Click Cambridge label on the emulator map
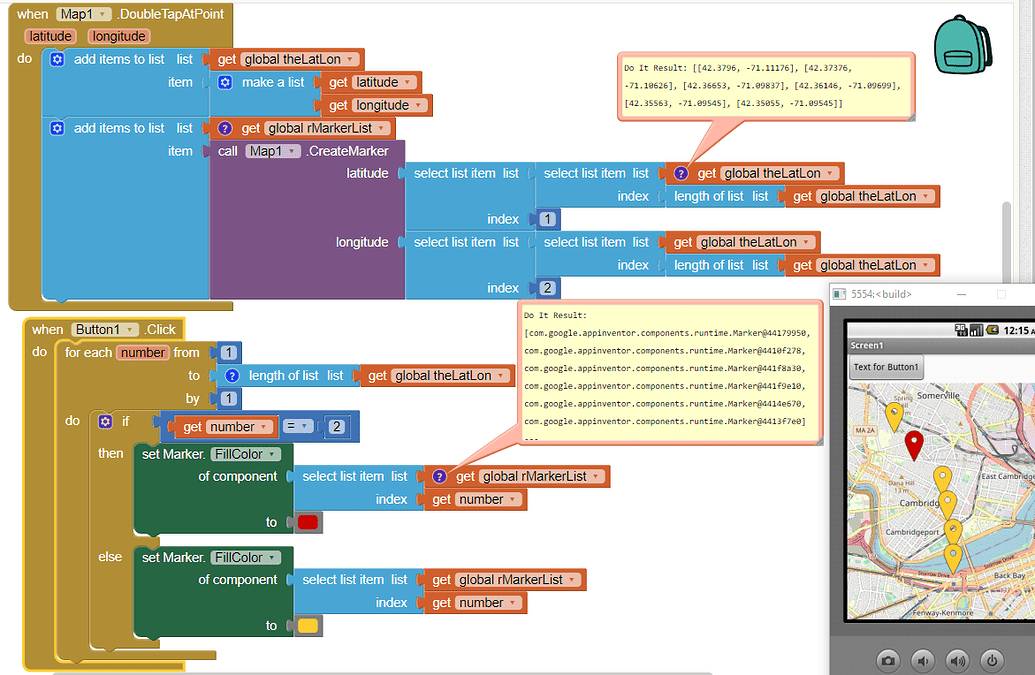This screenshot has width=1035, height=675. [919, 503]
